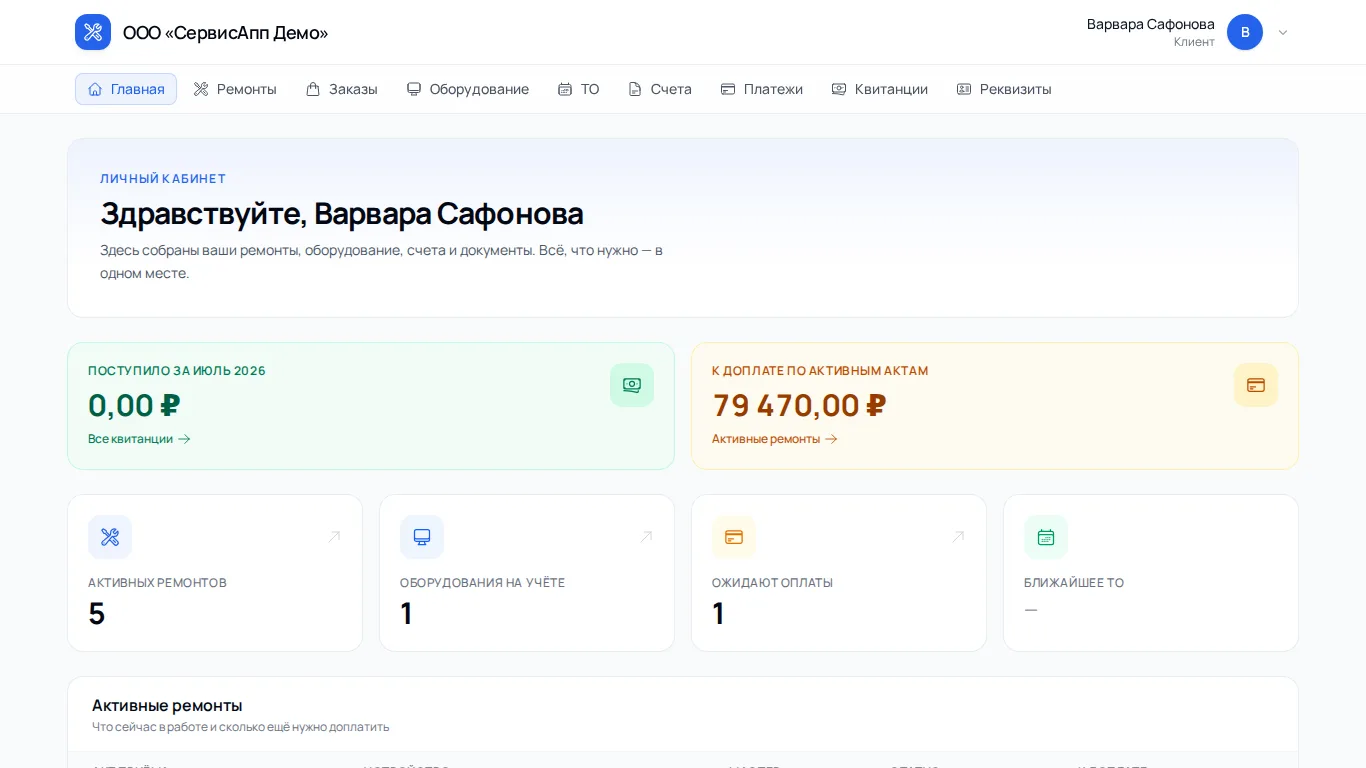Screen dimensions: 1366x768
Task: Click the Здравствуйте, Варвара Сафонова heading
Action: [342, 214]
